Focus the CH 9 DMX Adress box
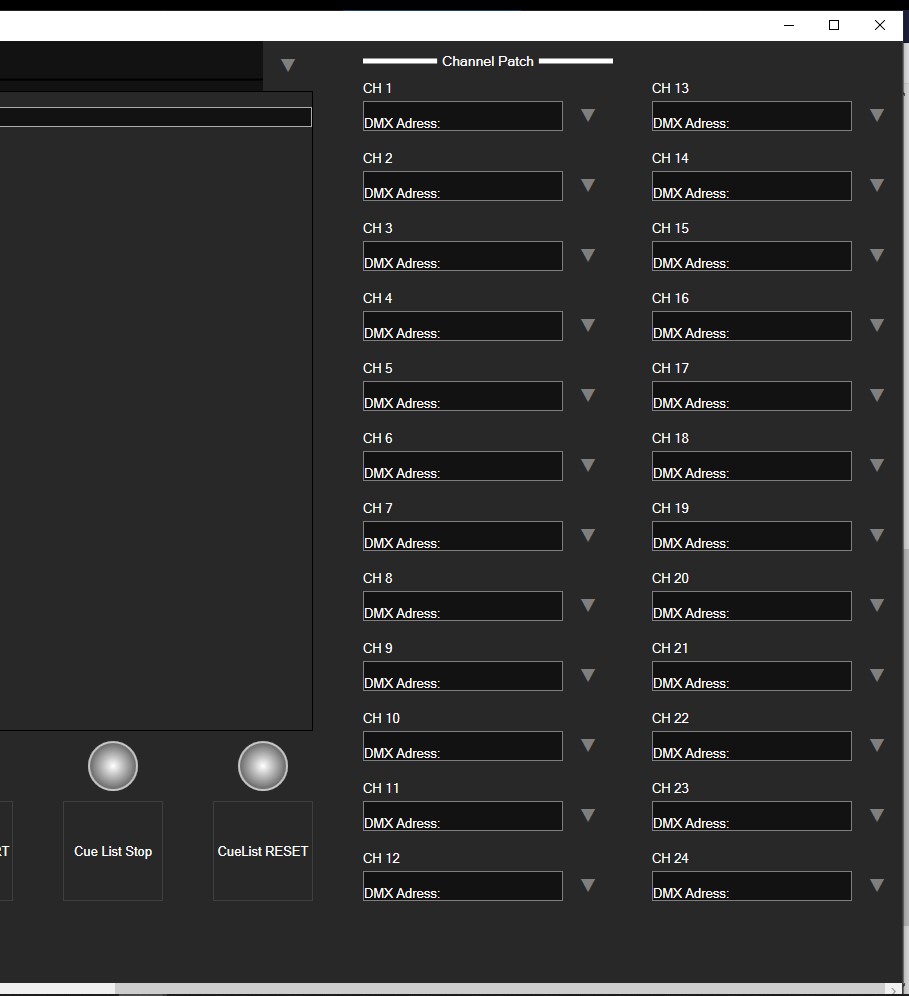Image resolution: width=909 pixels, height=996 pixels. pyautogui.click(x=462, y=676)
